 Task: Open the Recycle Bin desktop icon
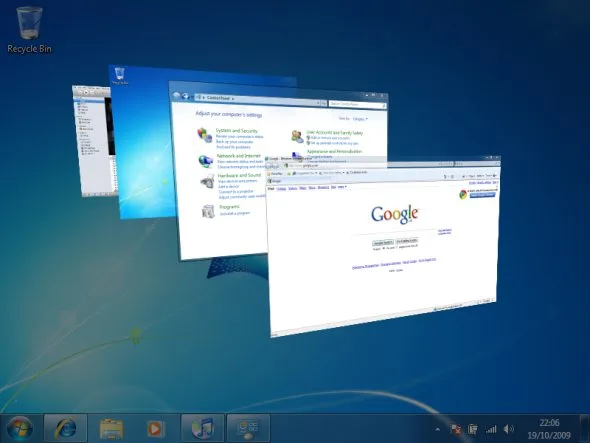(29, 30)
